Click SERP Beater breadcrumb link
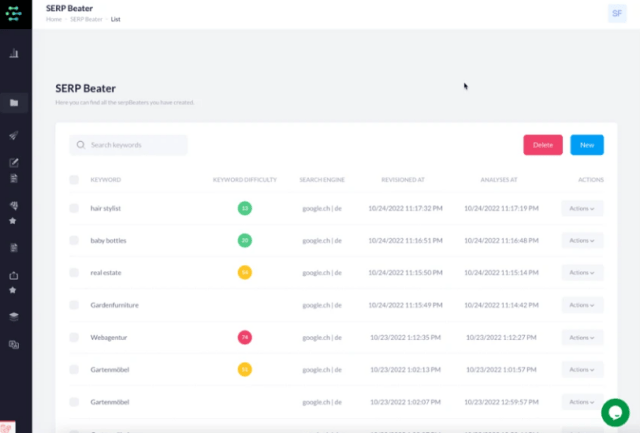The image size is (640, 433). 84,19
